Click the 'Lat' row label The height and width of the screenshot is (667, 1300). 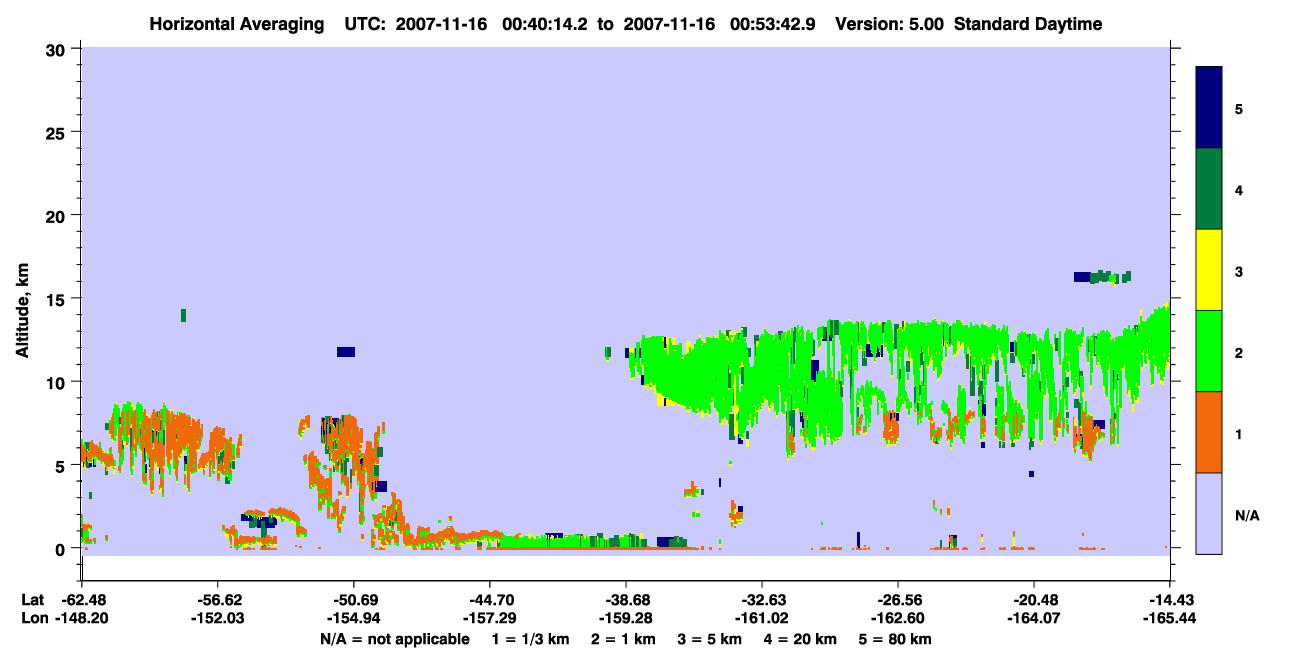32,600
